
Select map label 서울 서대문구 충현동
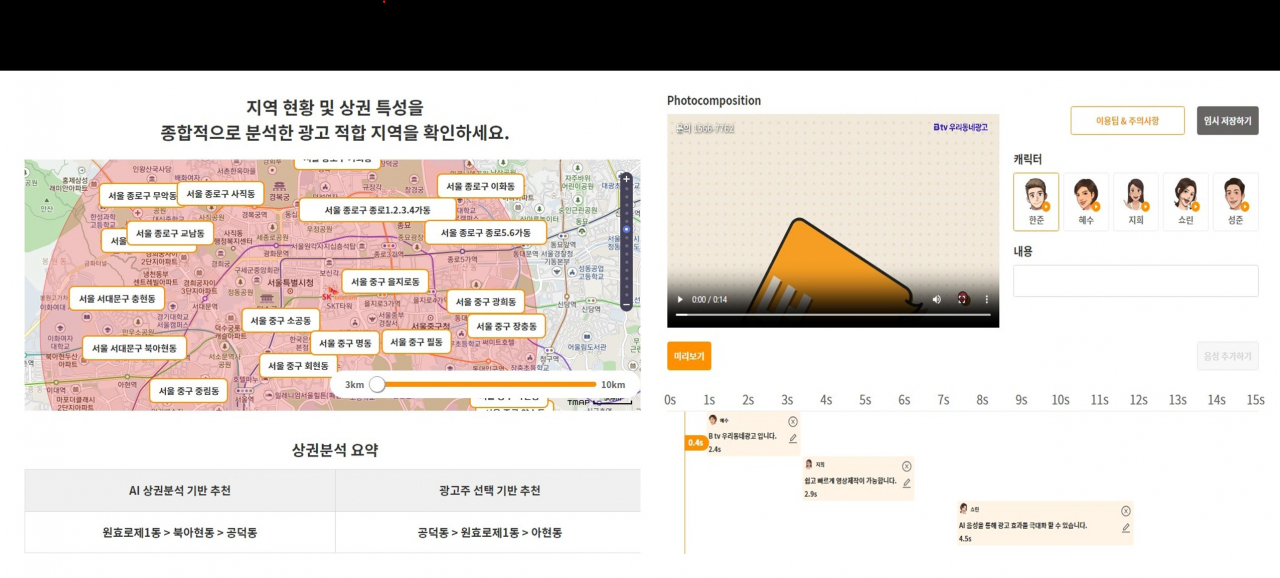click(x=117, y=299)
